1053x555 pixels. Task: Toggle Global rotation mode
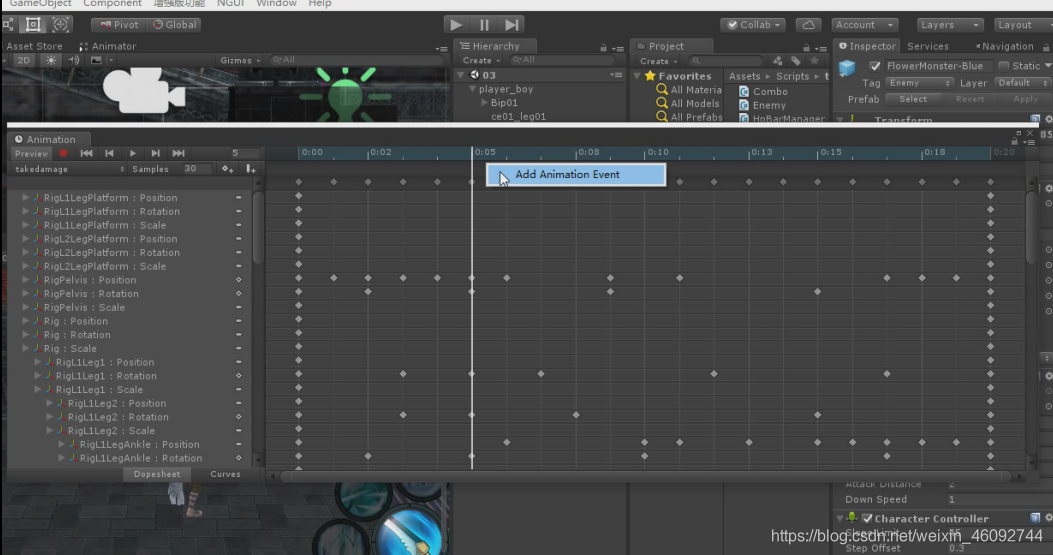click(175, 25)
